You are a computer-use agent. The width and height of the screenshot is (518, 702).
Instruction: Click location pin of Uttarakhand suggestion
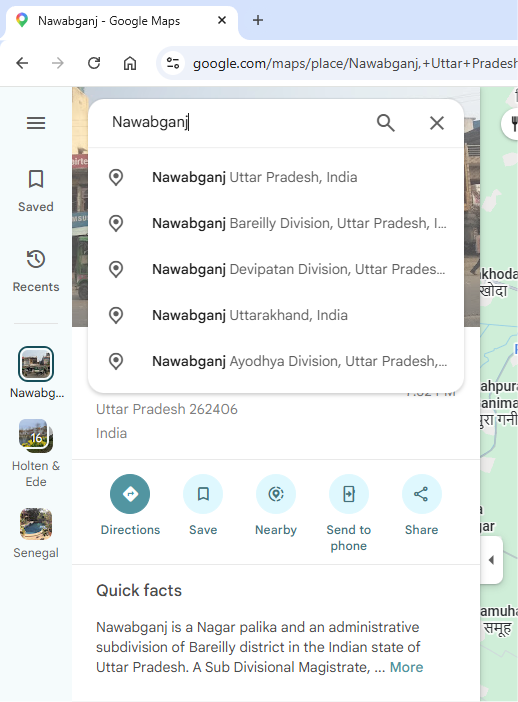[116, 315]
